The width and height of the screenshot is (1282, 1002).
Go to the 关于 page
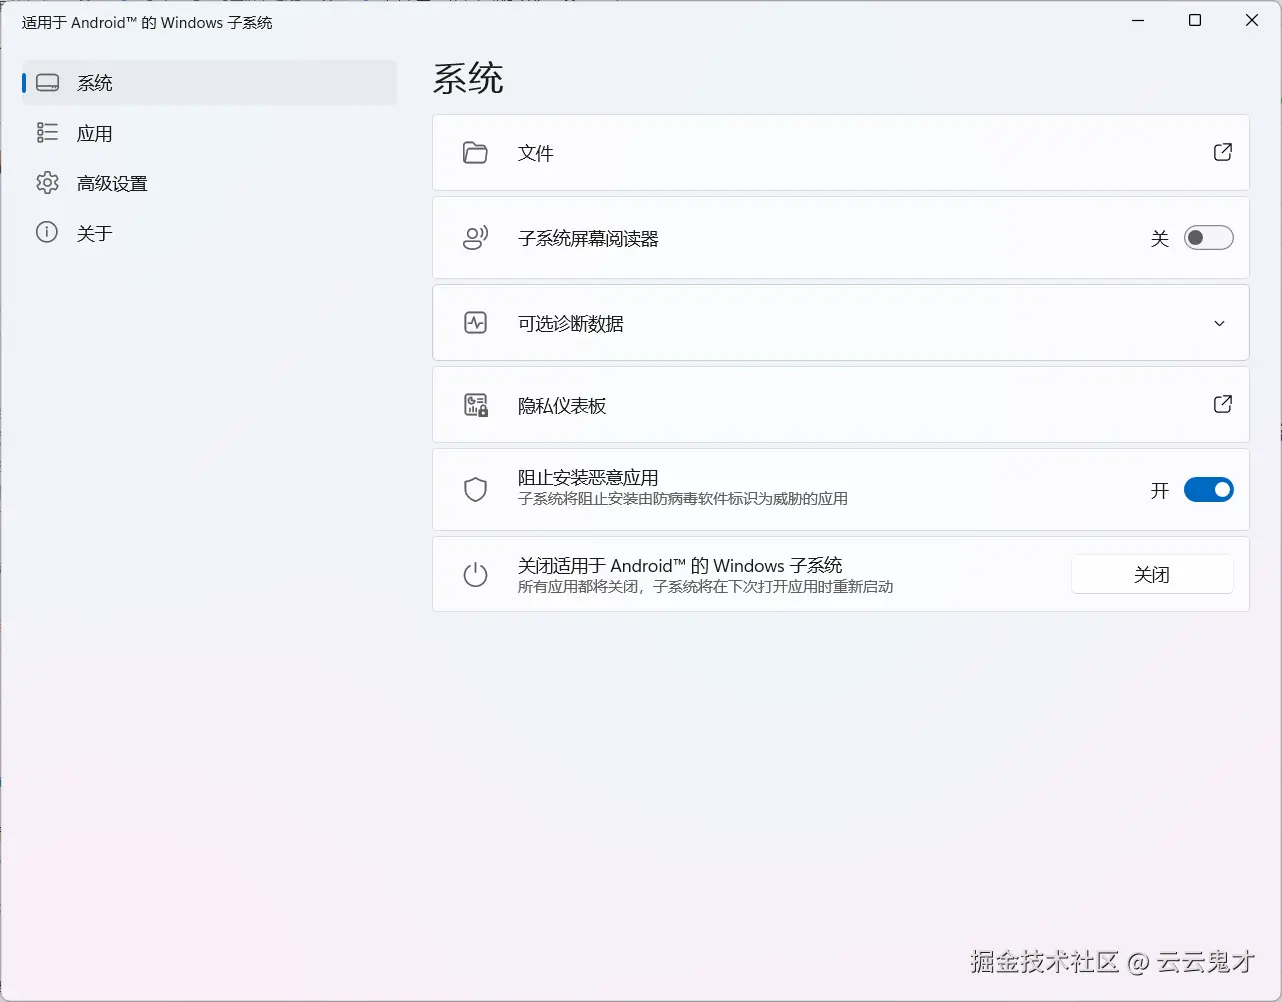[x=209, y=233]
